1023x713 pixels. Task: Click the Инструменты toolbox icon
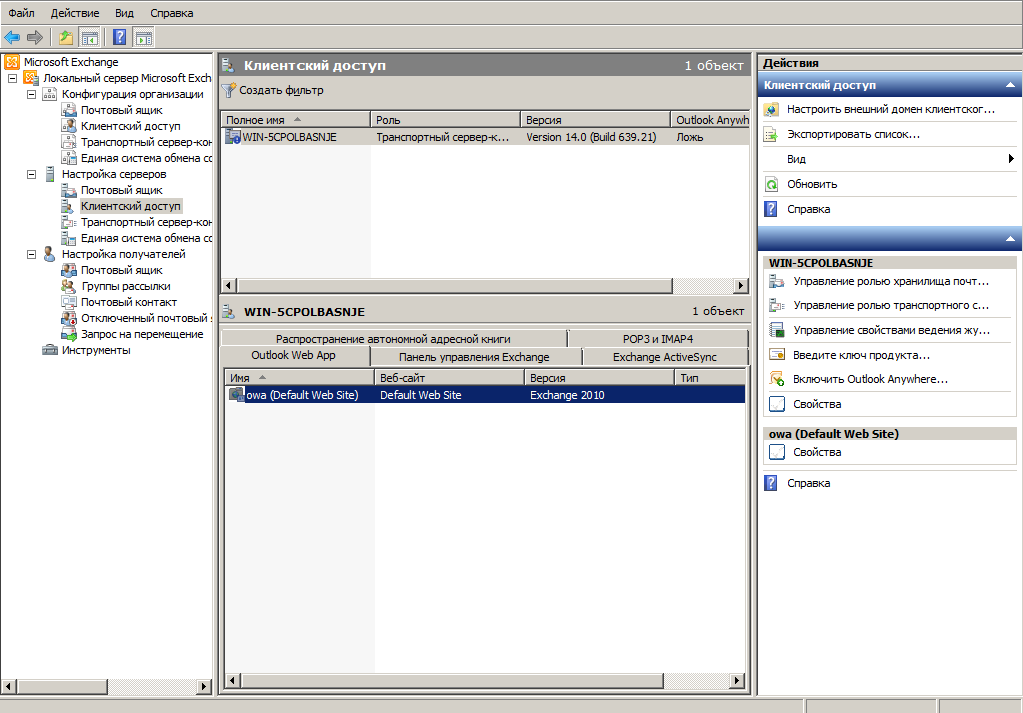click(50, 350)
